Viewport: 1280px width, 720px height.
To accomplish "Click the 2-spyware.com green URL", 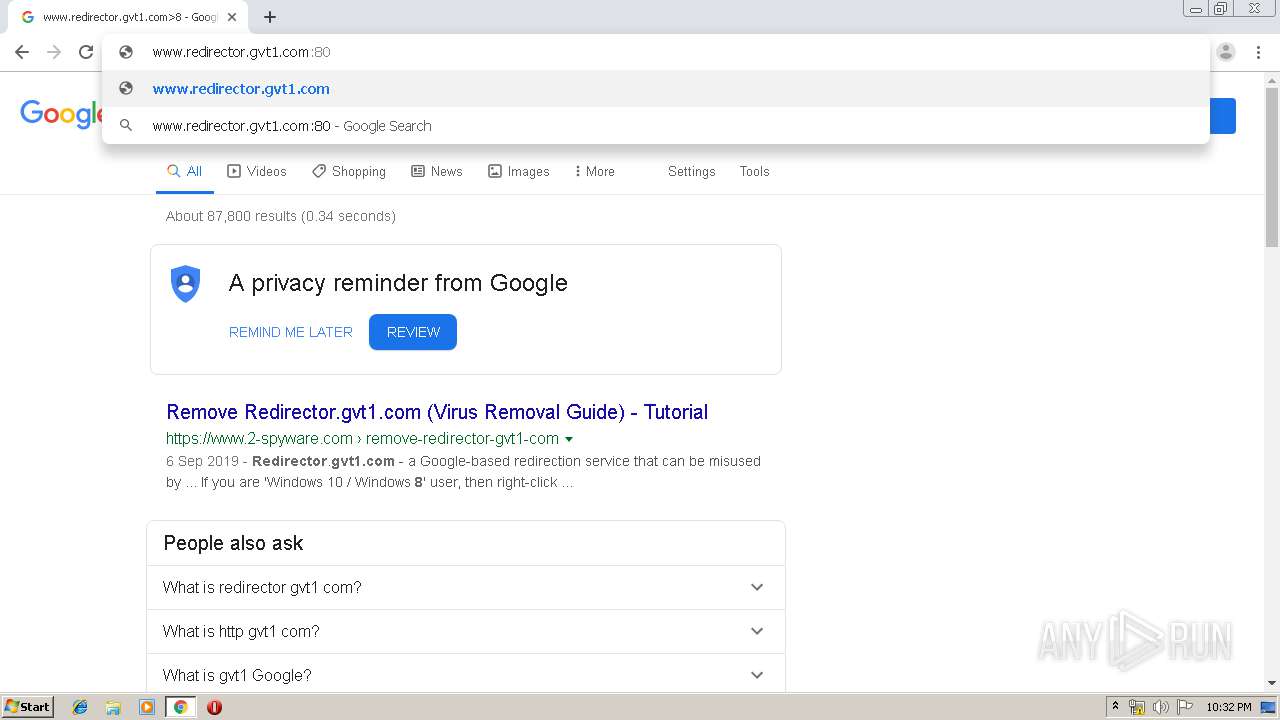I will (362, 438).
